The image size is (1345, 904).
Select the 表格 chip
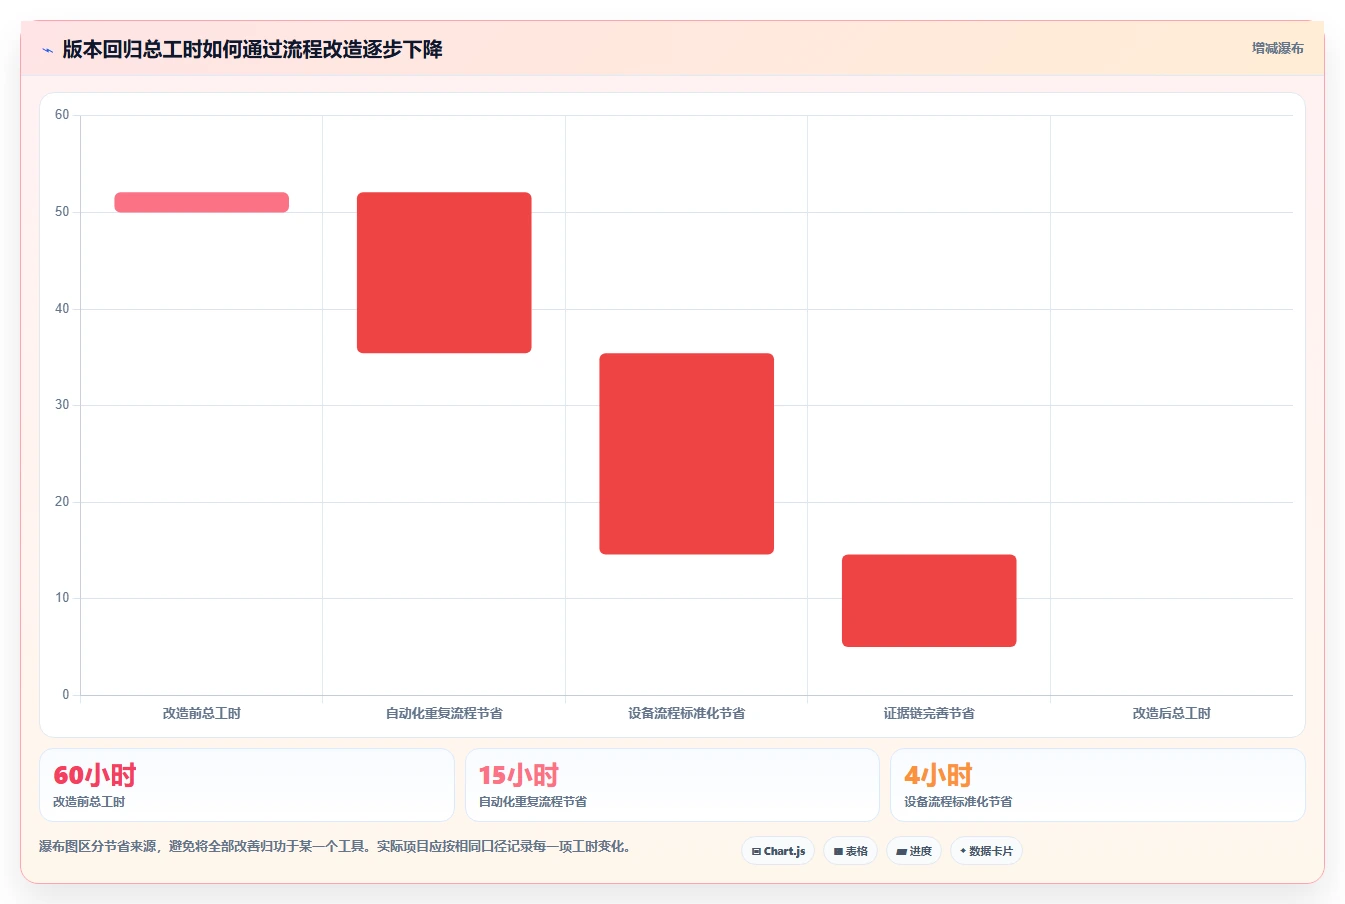pyautogui.click(x=850, y=851)
